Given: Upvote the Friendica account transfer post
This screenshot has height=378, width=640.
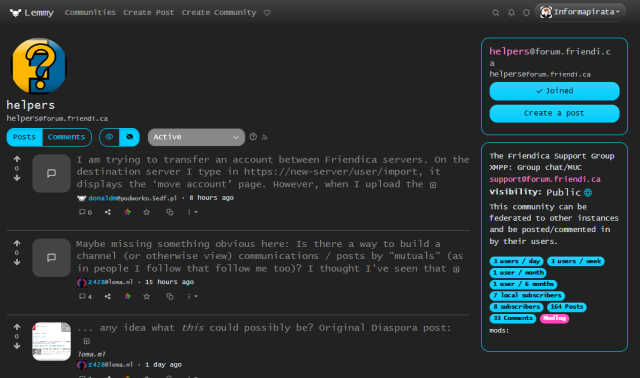Looking at the screenshot, I should pos(17,159).
